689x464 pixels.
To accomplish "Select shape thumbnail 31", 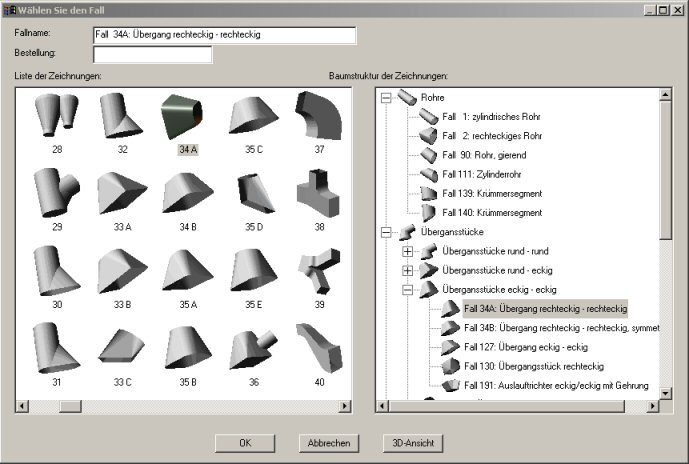I will tap(57, 348).
